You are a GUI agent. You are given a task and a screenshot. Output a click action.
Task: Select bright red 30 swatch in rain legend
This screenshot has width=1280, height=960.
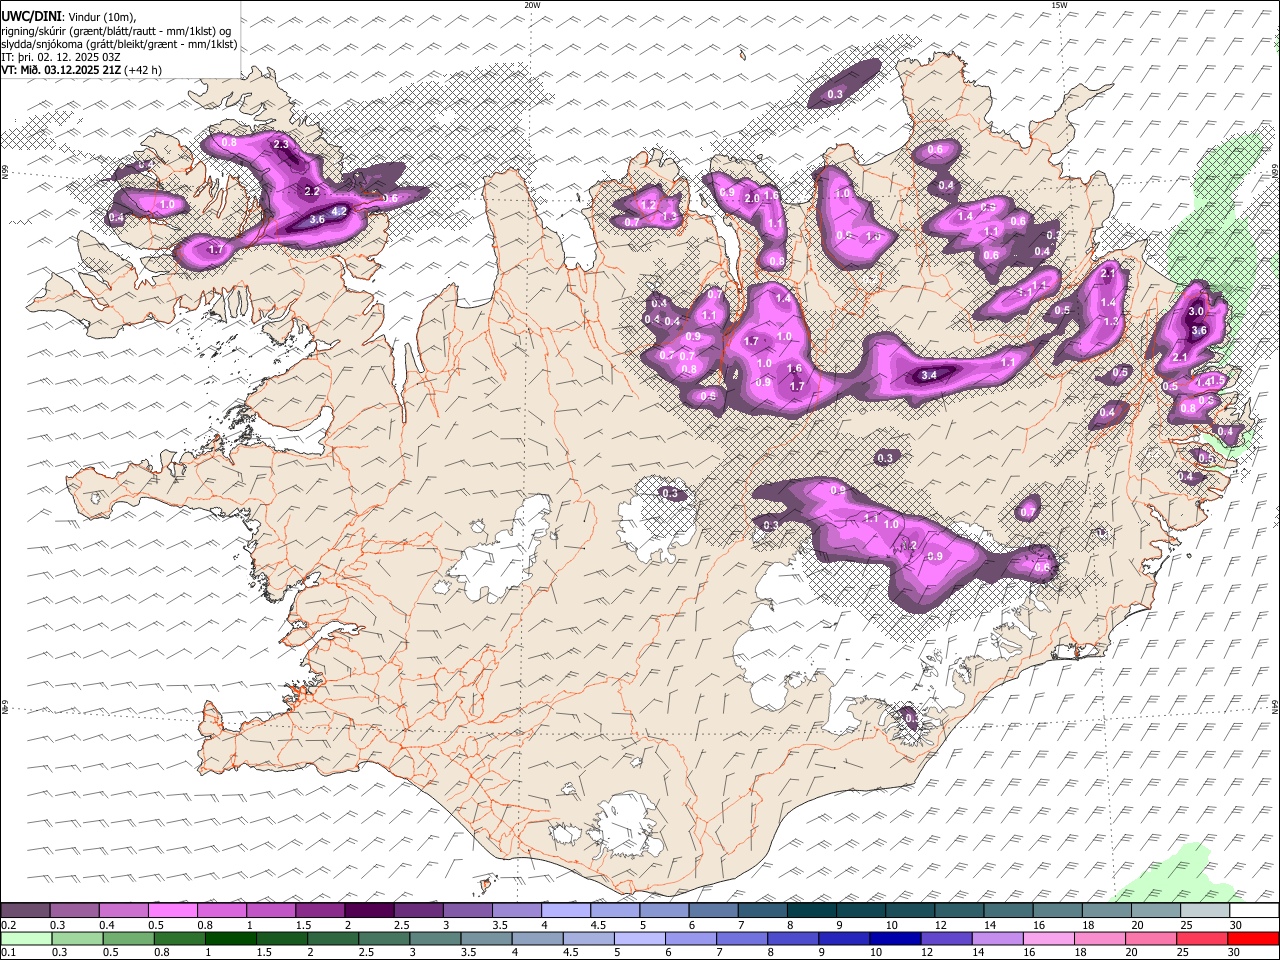point(1252,939)
